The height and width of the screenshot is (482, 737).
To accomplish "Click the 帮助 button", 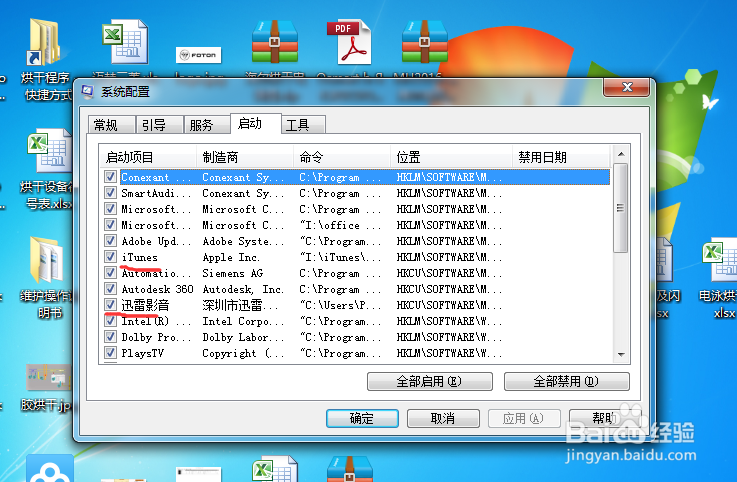I will [604, 418].
